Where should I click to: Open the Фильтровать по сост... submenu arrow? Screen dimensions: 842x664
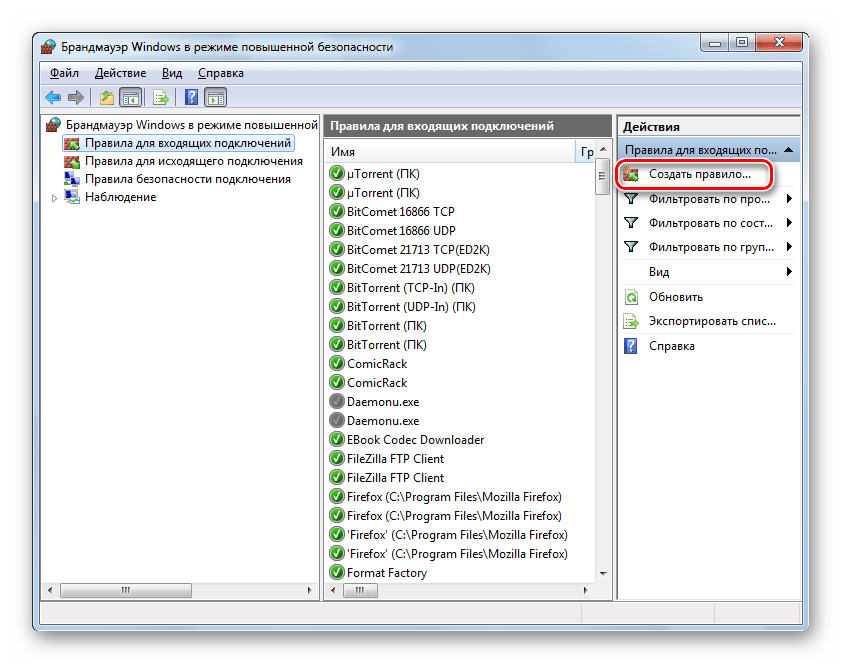point(789,223)
